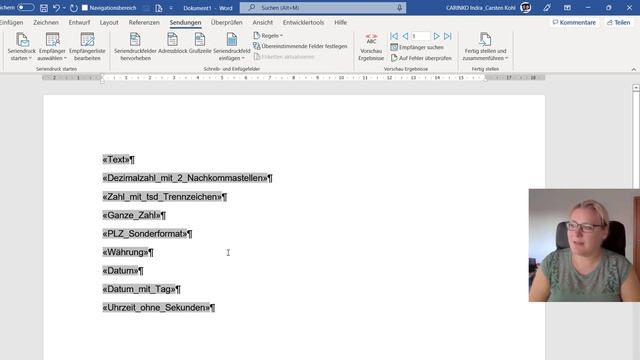Insert an Adressblock
This screenshot has width=640, height=360.
[173, 44]
